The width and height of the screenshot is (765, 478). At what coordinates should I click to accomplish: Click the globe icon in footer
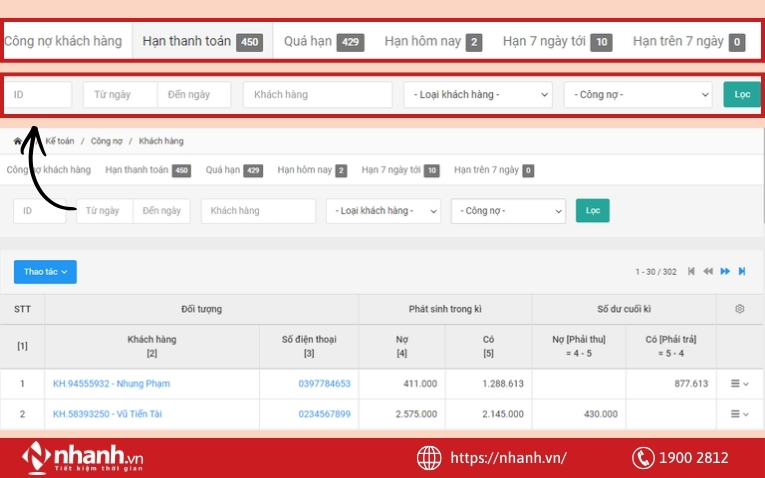(429, 458)
